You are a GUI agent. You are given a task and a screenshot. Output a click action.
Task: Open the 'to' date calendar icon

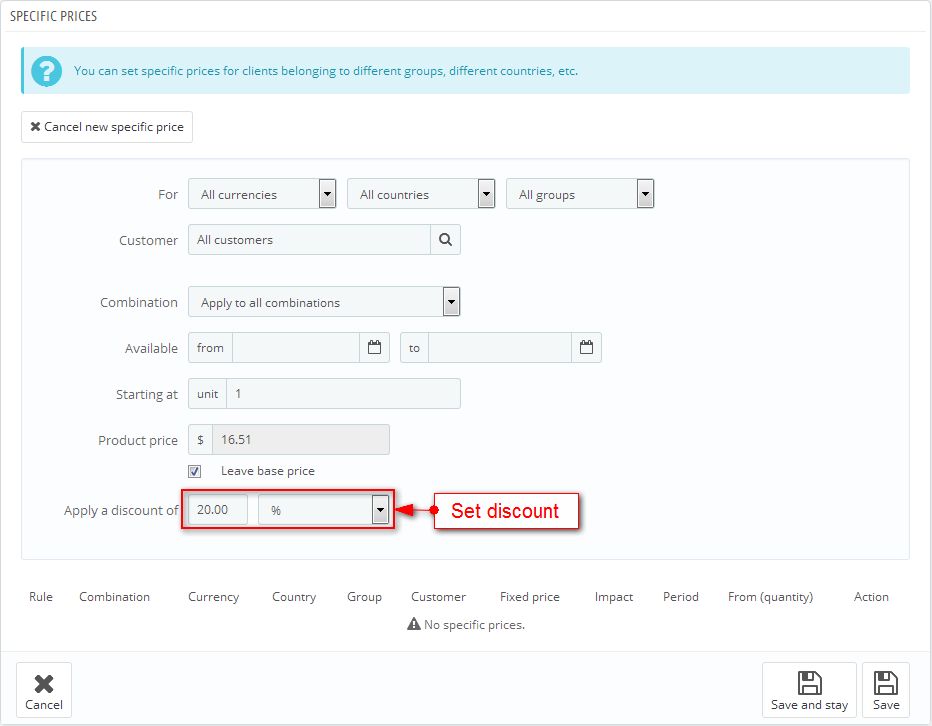tap(586, 348)
